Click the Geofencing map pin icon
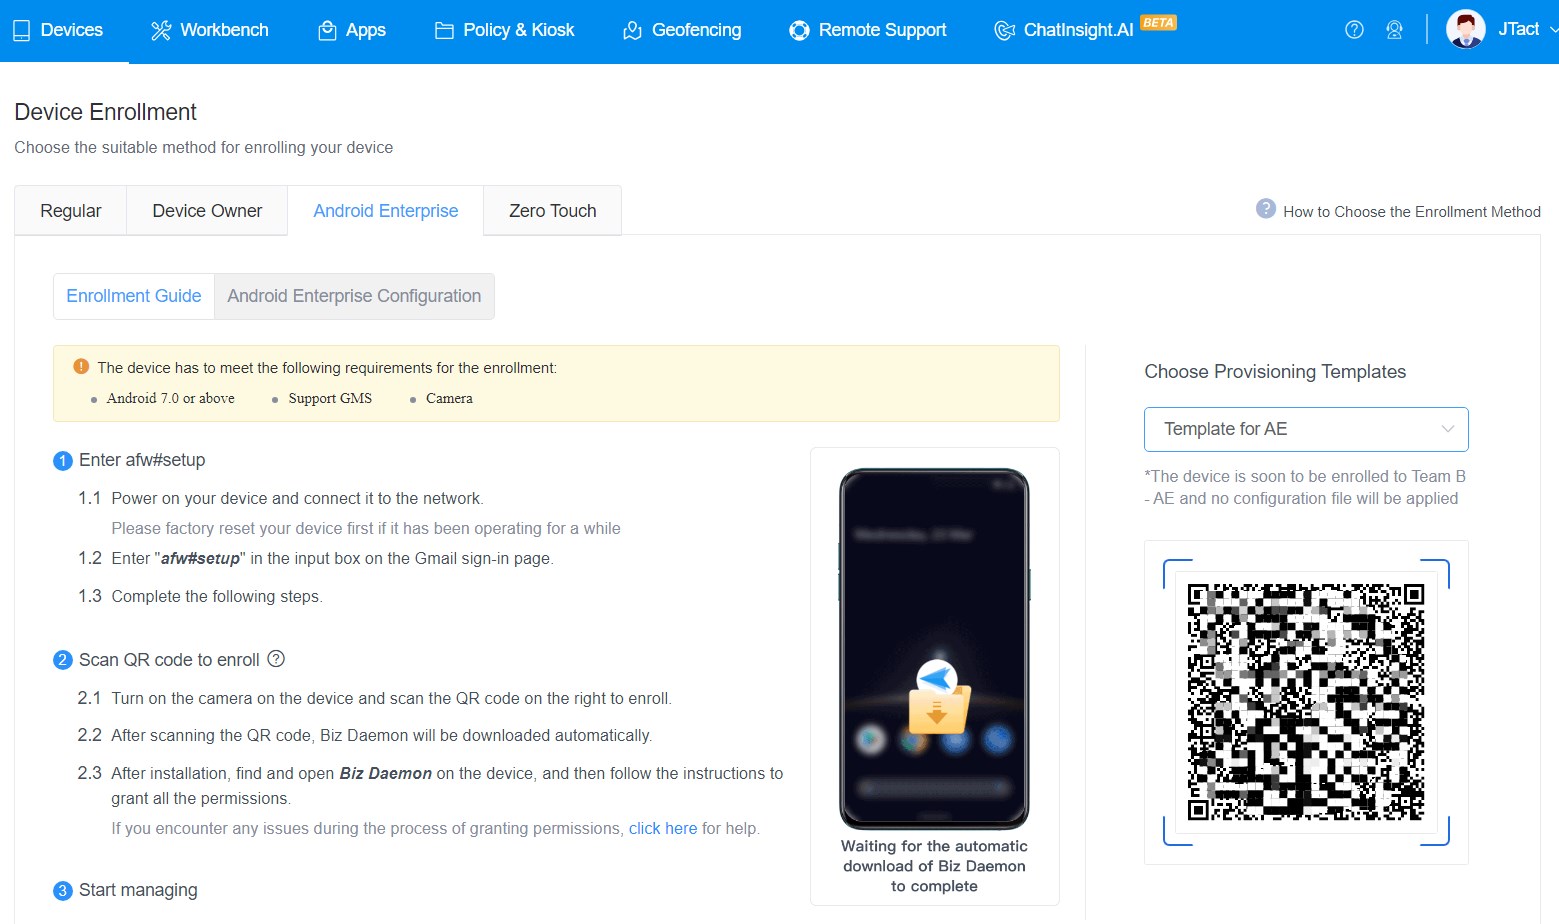 (632, 31)
